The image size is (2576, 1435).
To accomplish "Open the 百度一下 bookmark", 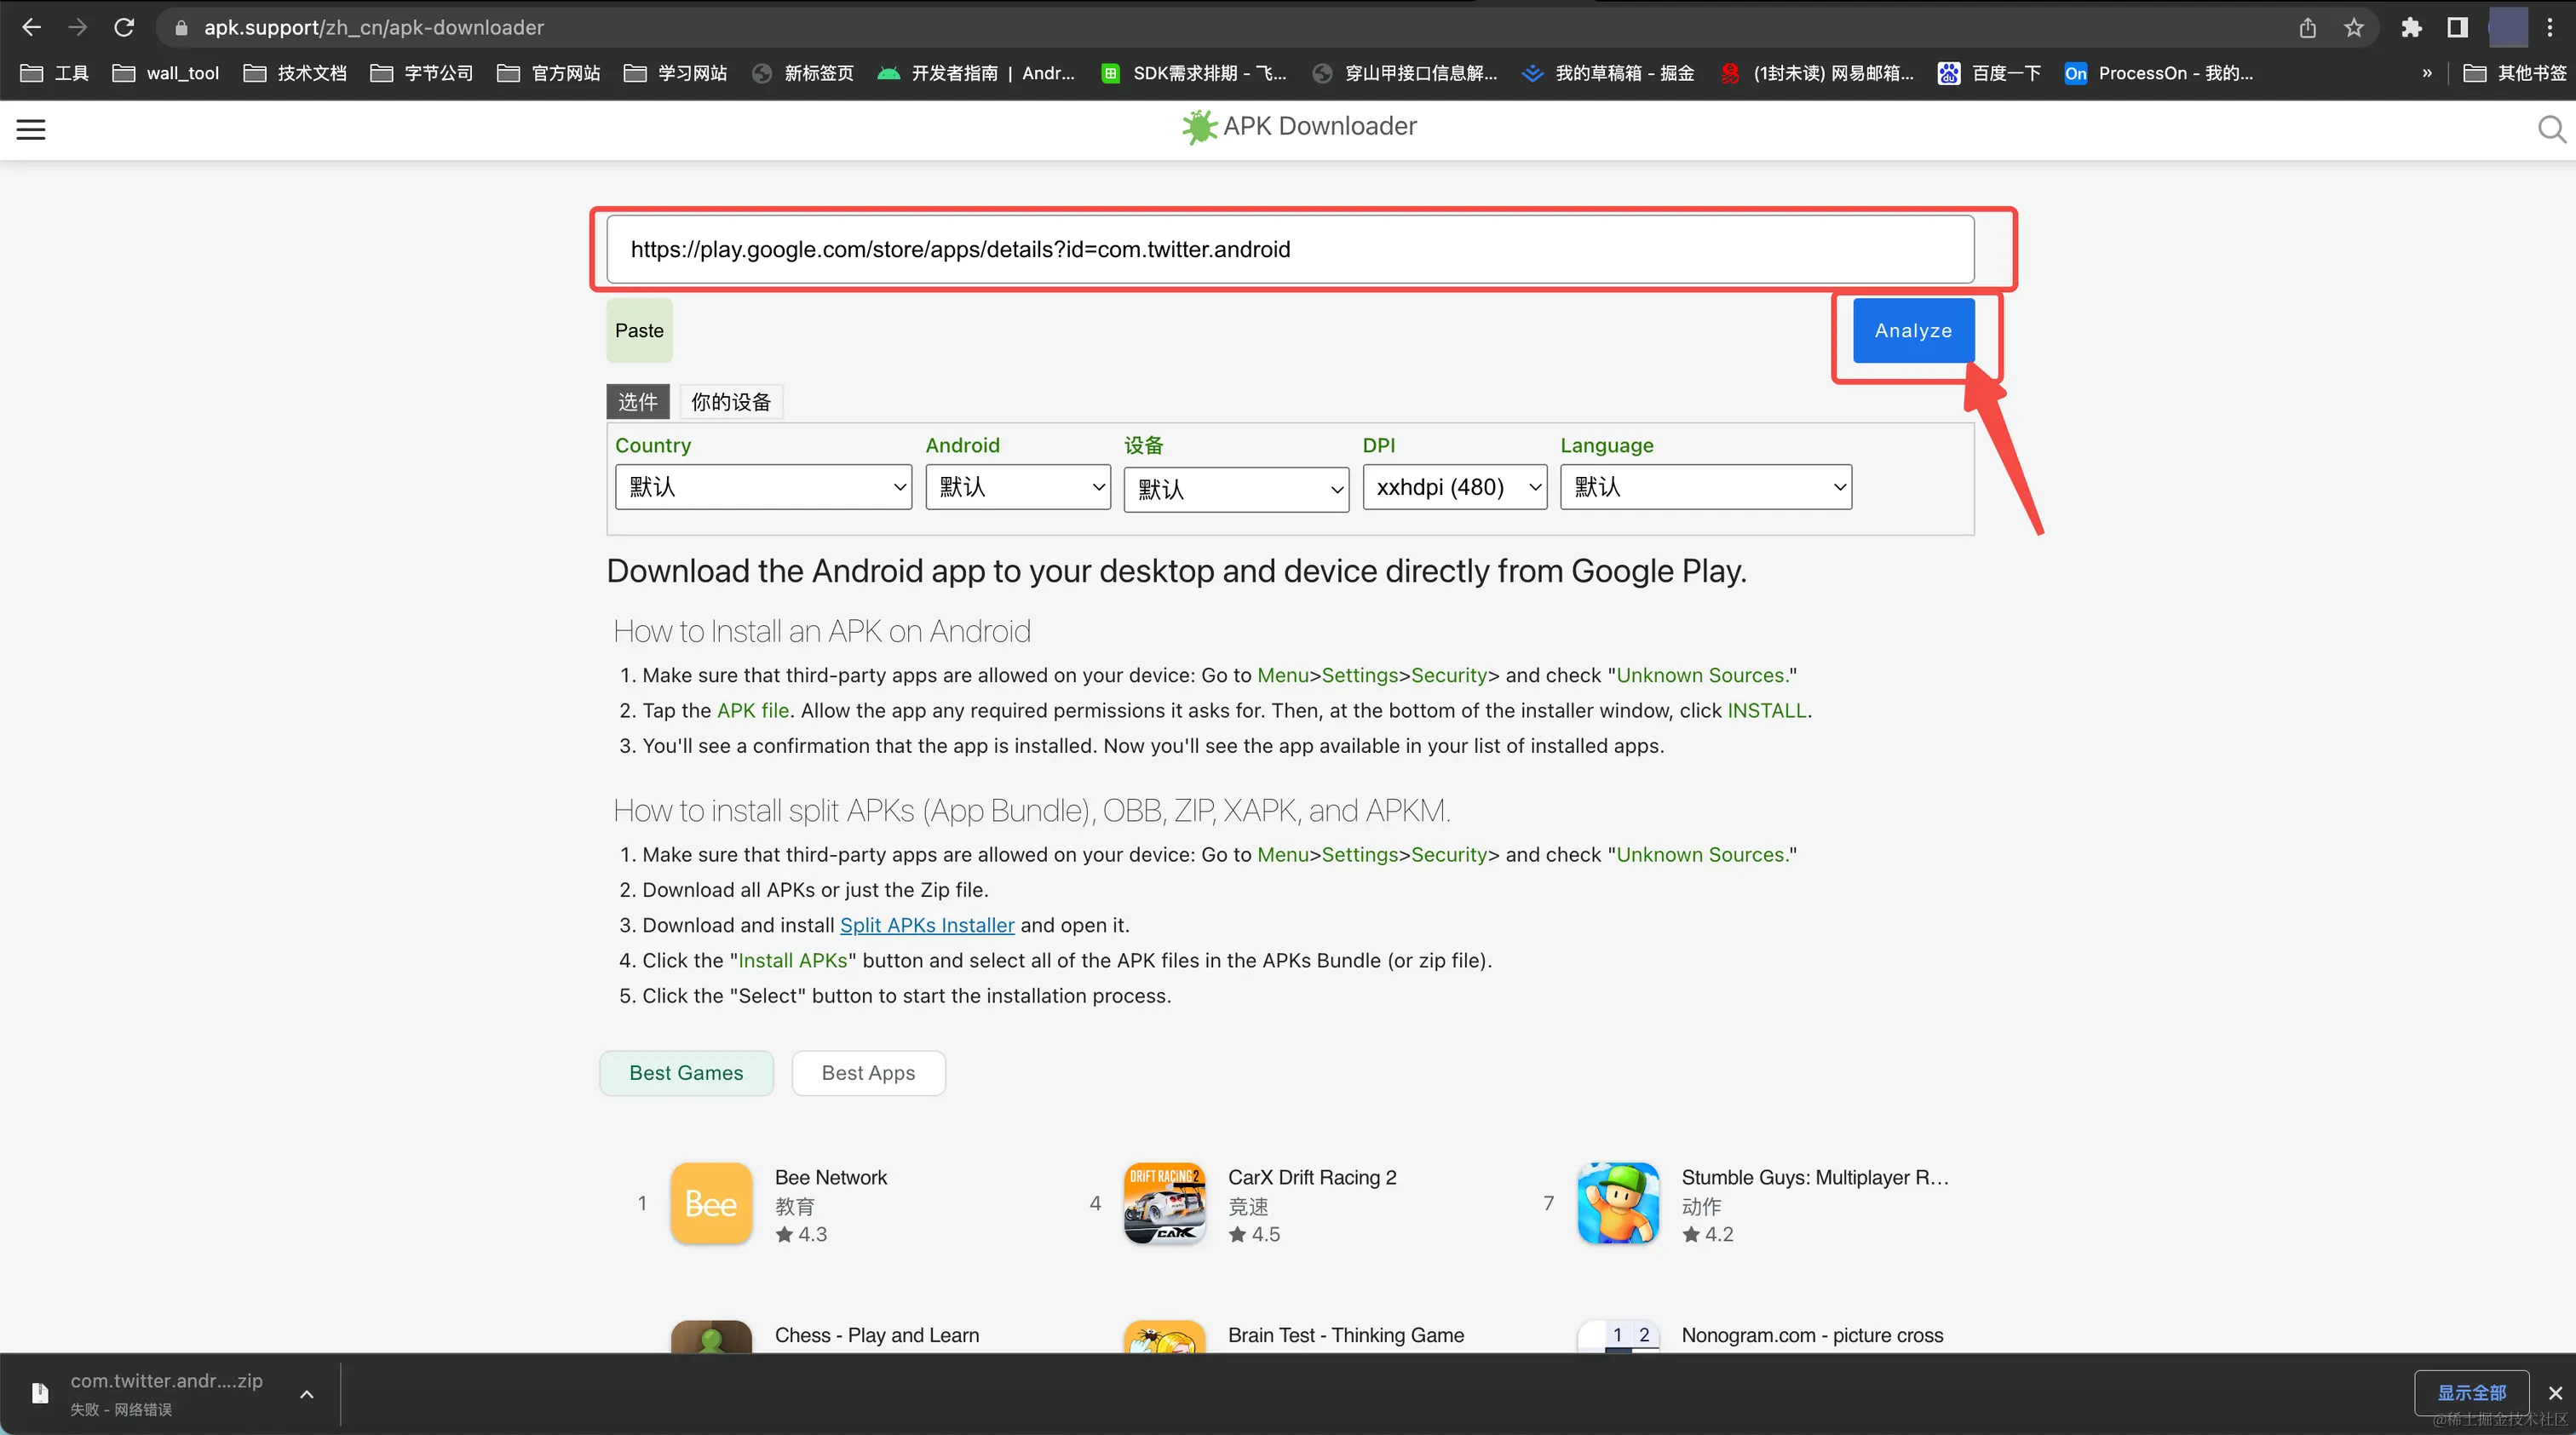I will [1990, 73].
